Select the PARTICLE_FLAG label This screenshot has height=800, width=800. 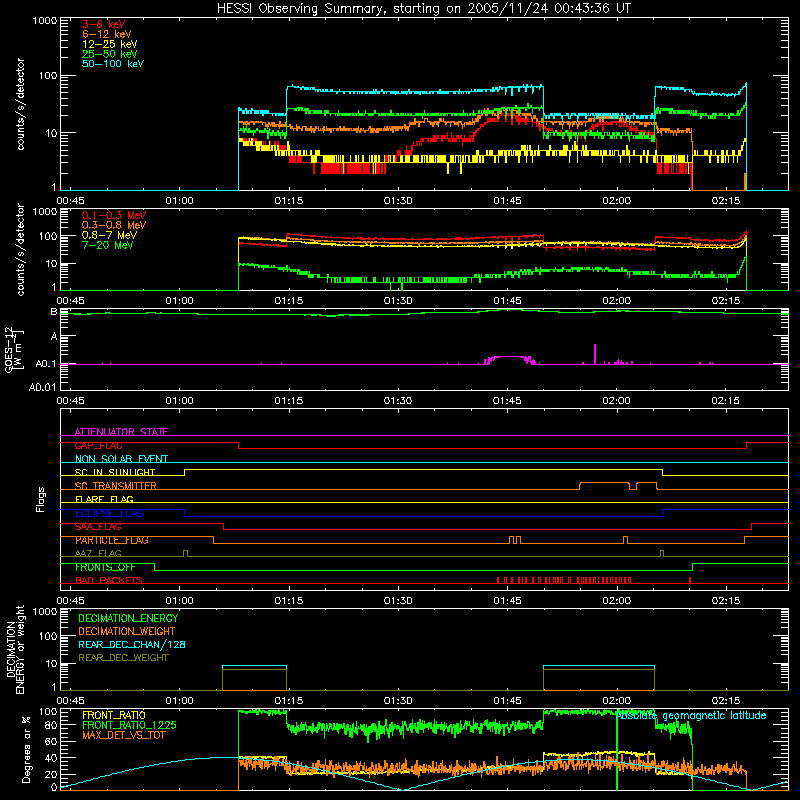[112, 540]
